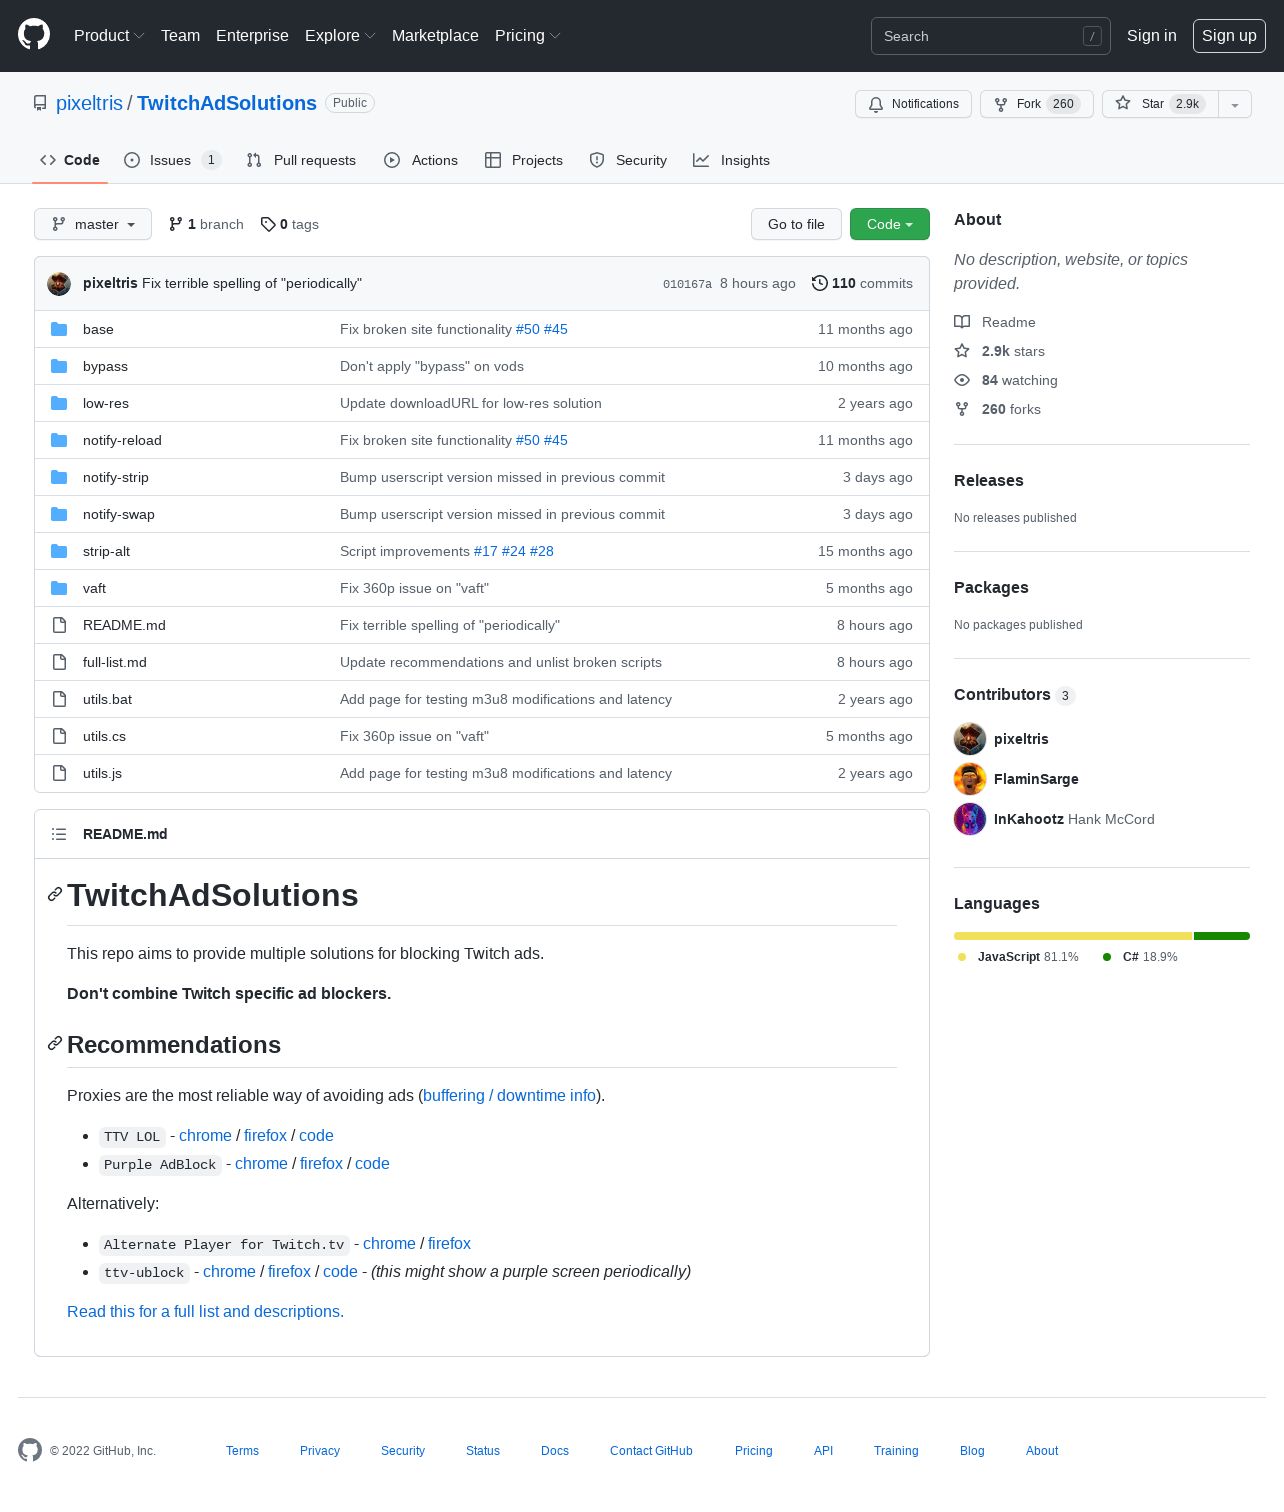Open the green Code dropdown button
This screenshot has height=1512, width=1284.
coord(890,224)
